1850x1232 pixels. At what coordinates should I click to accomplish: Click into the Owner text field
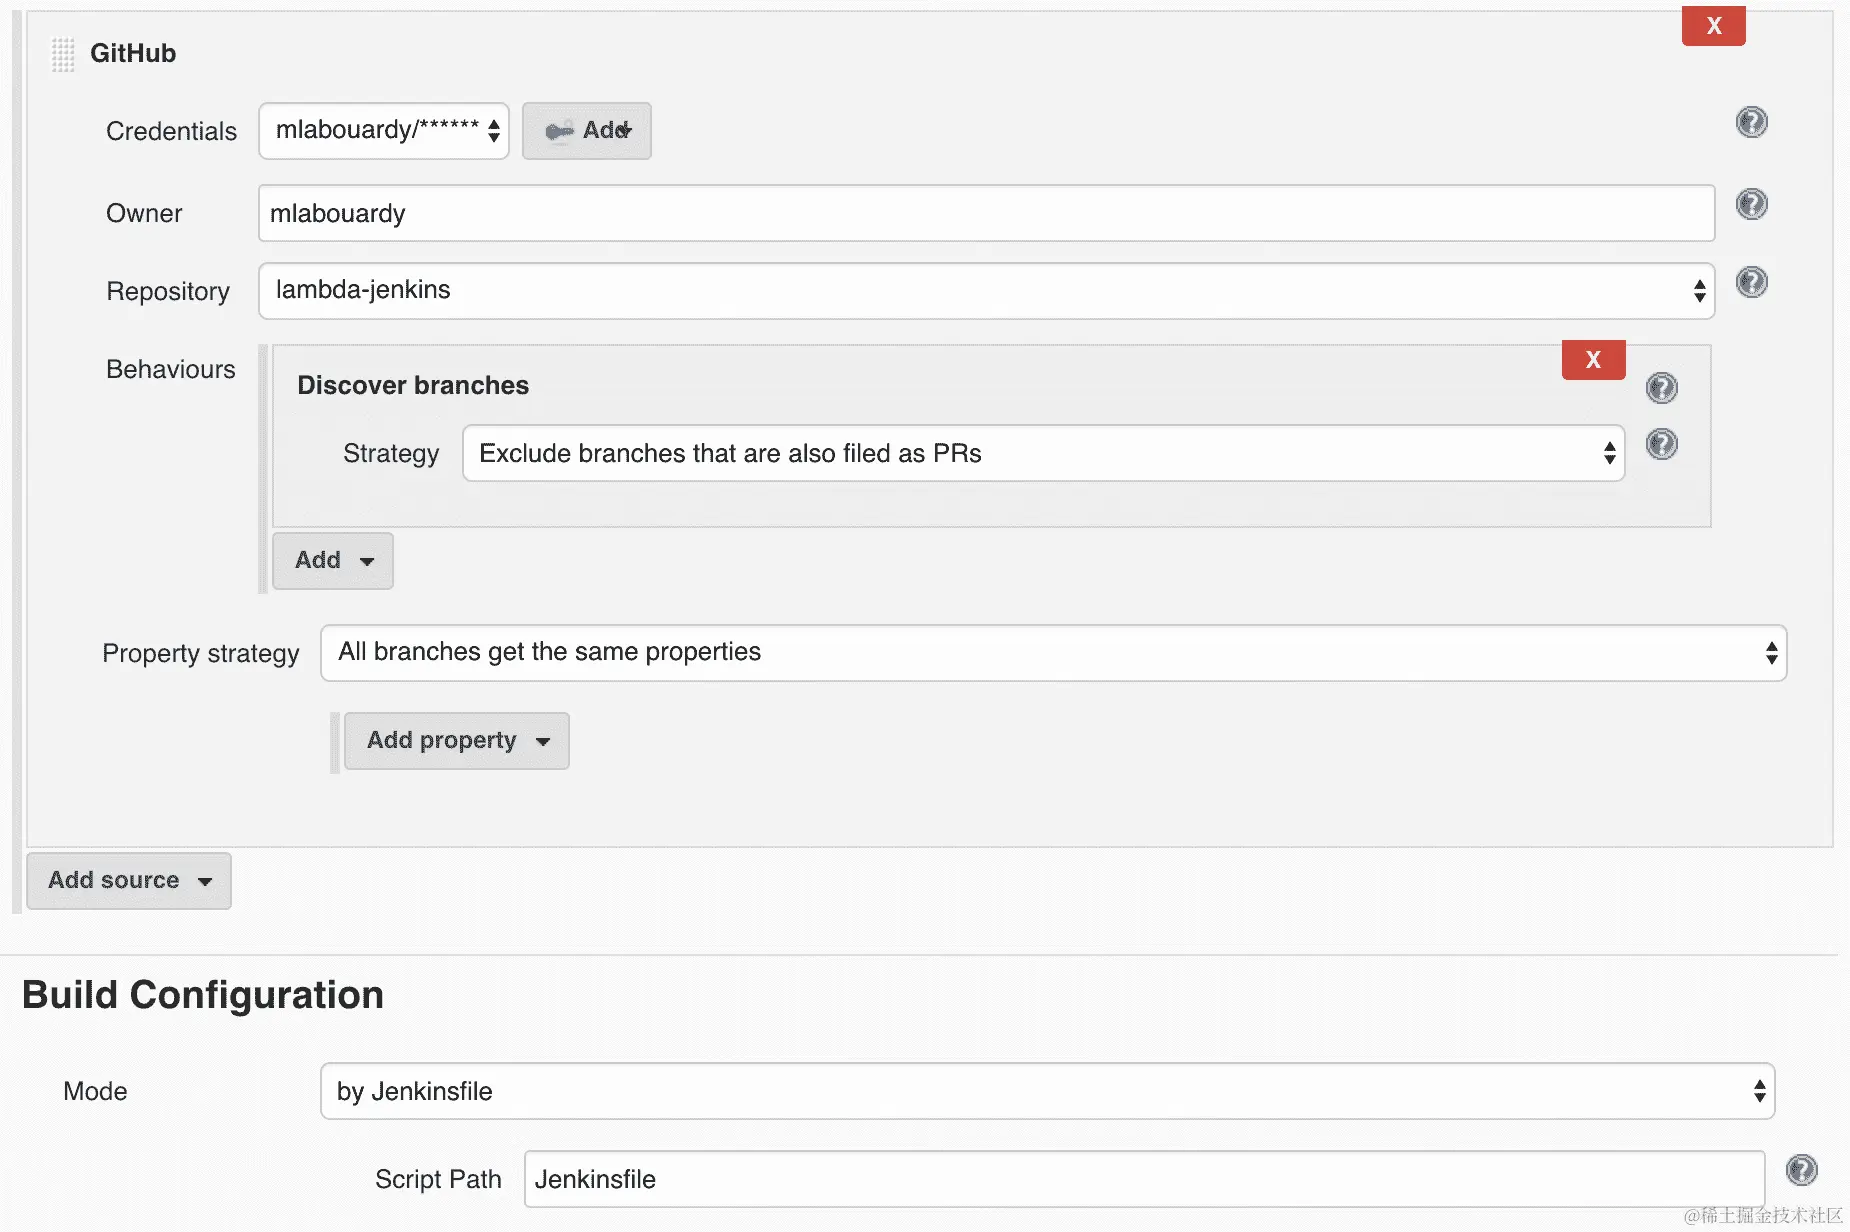986,213
